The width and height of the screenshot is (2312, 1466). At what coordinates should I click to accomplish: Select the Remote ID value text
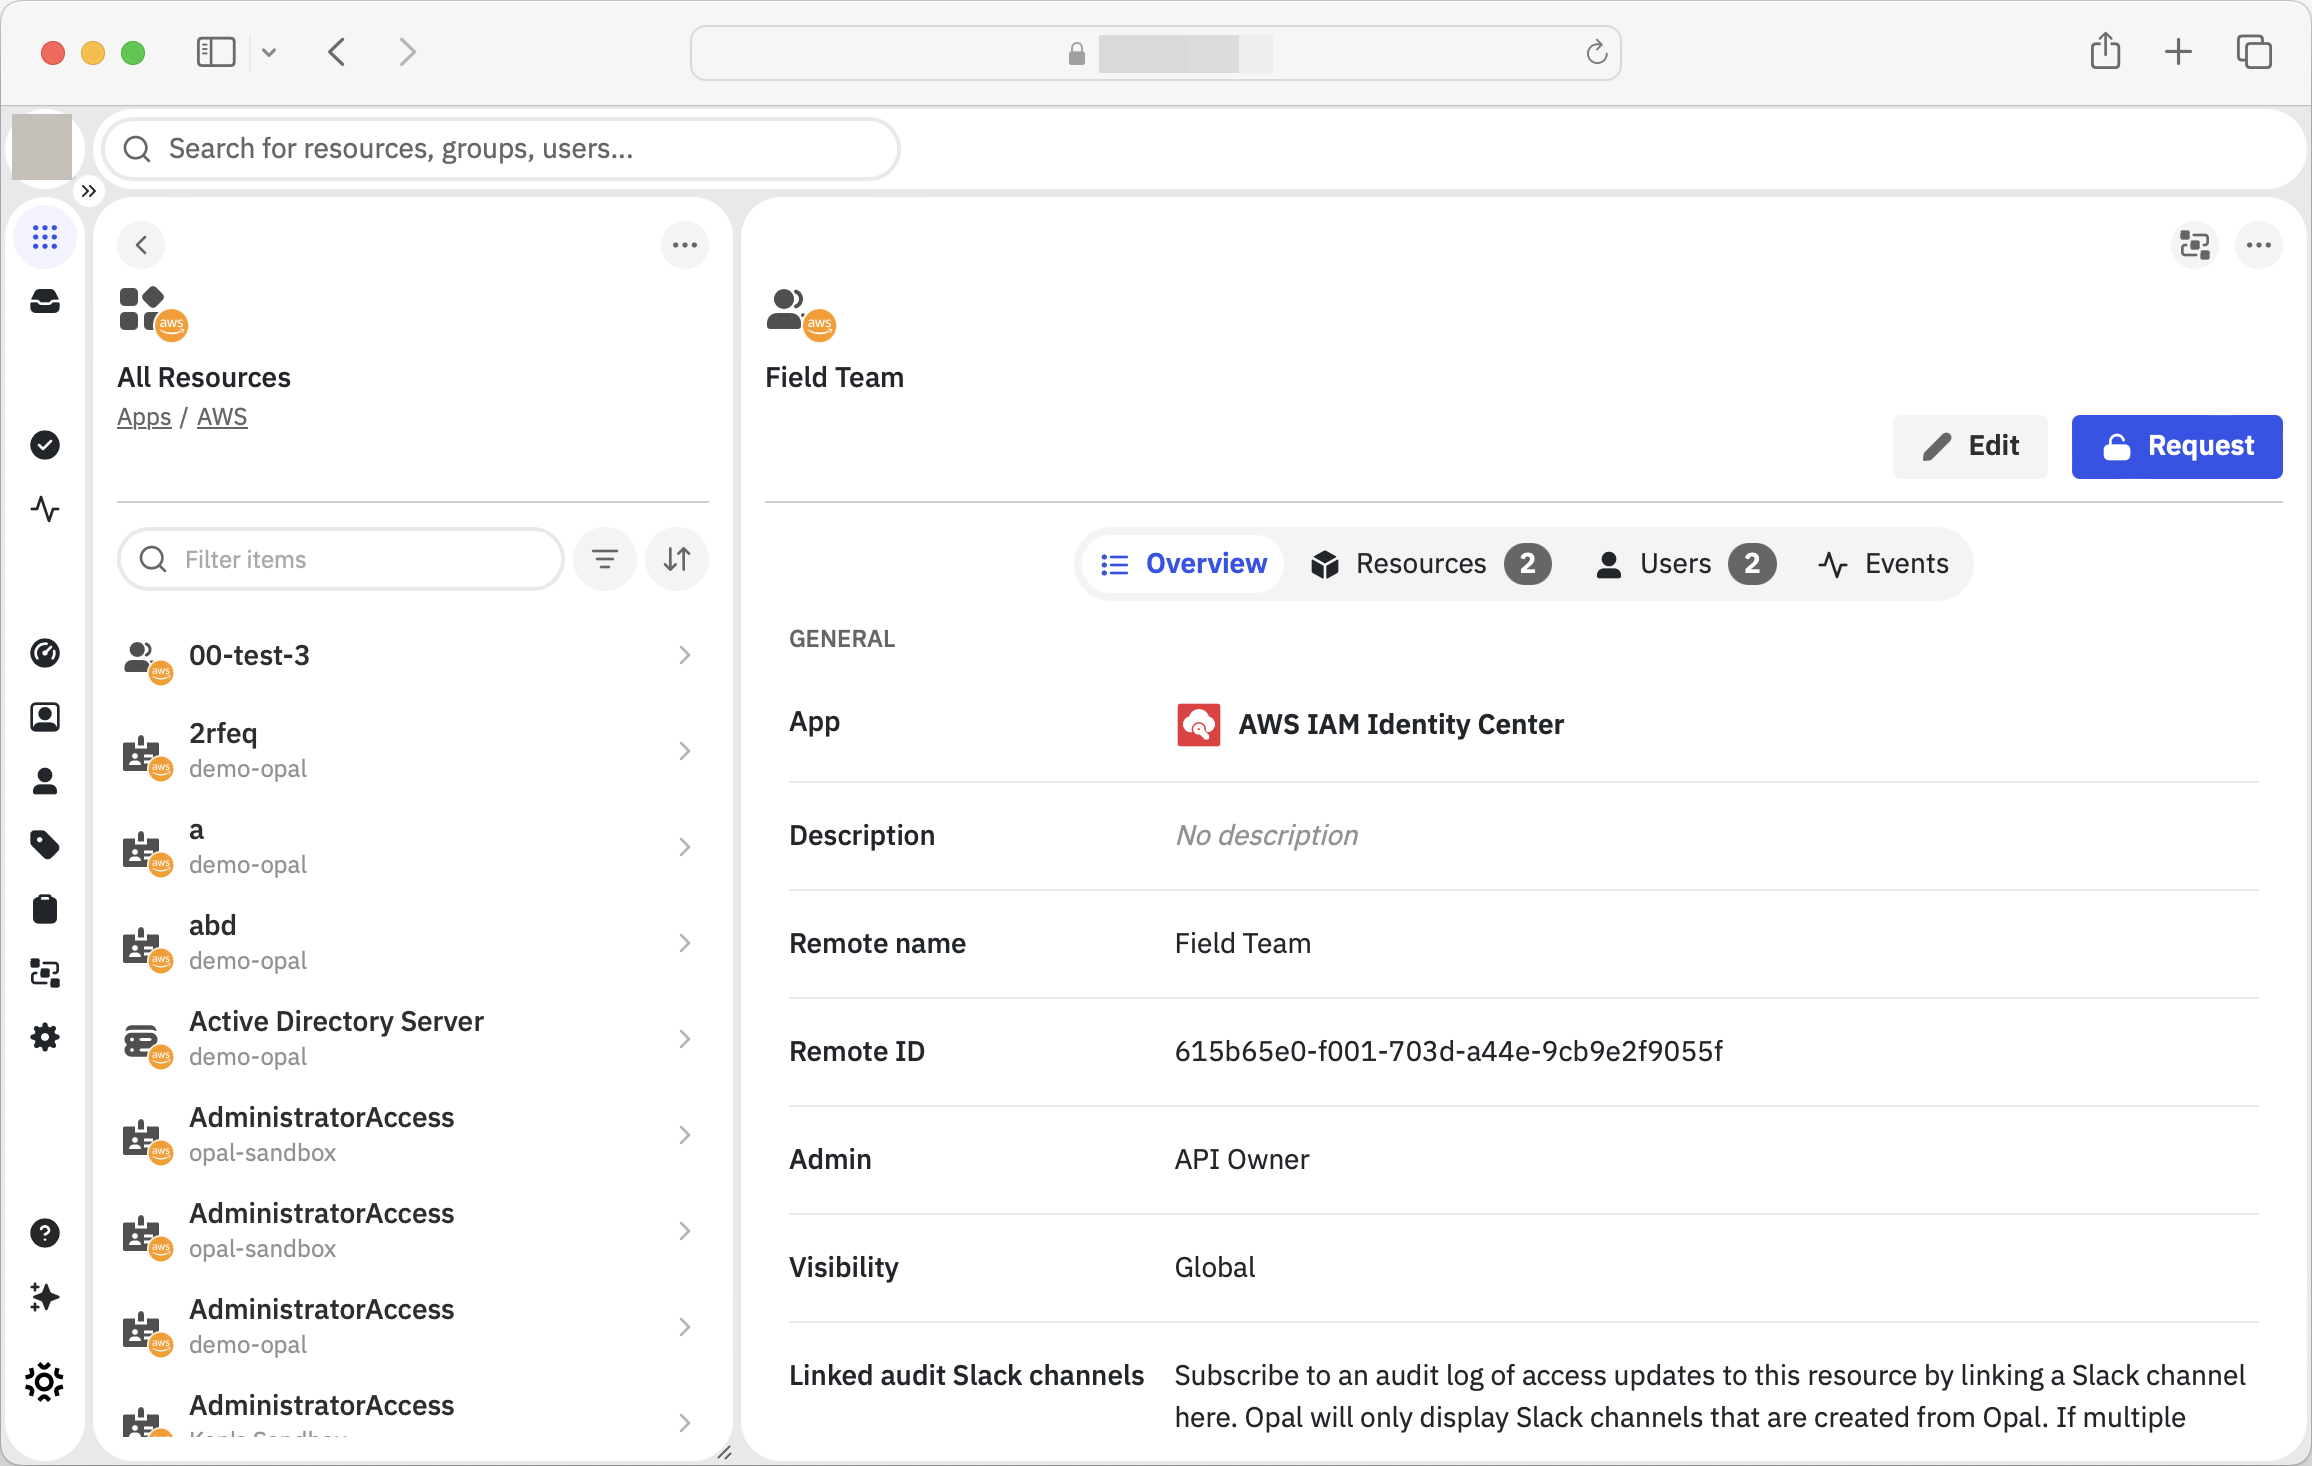(x=1448, y=1051)
